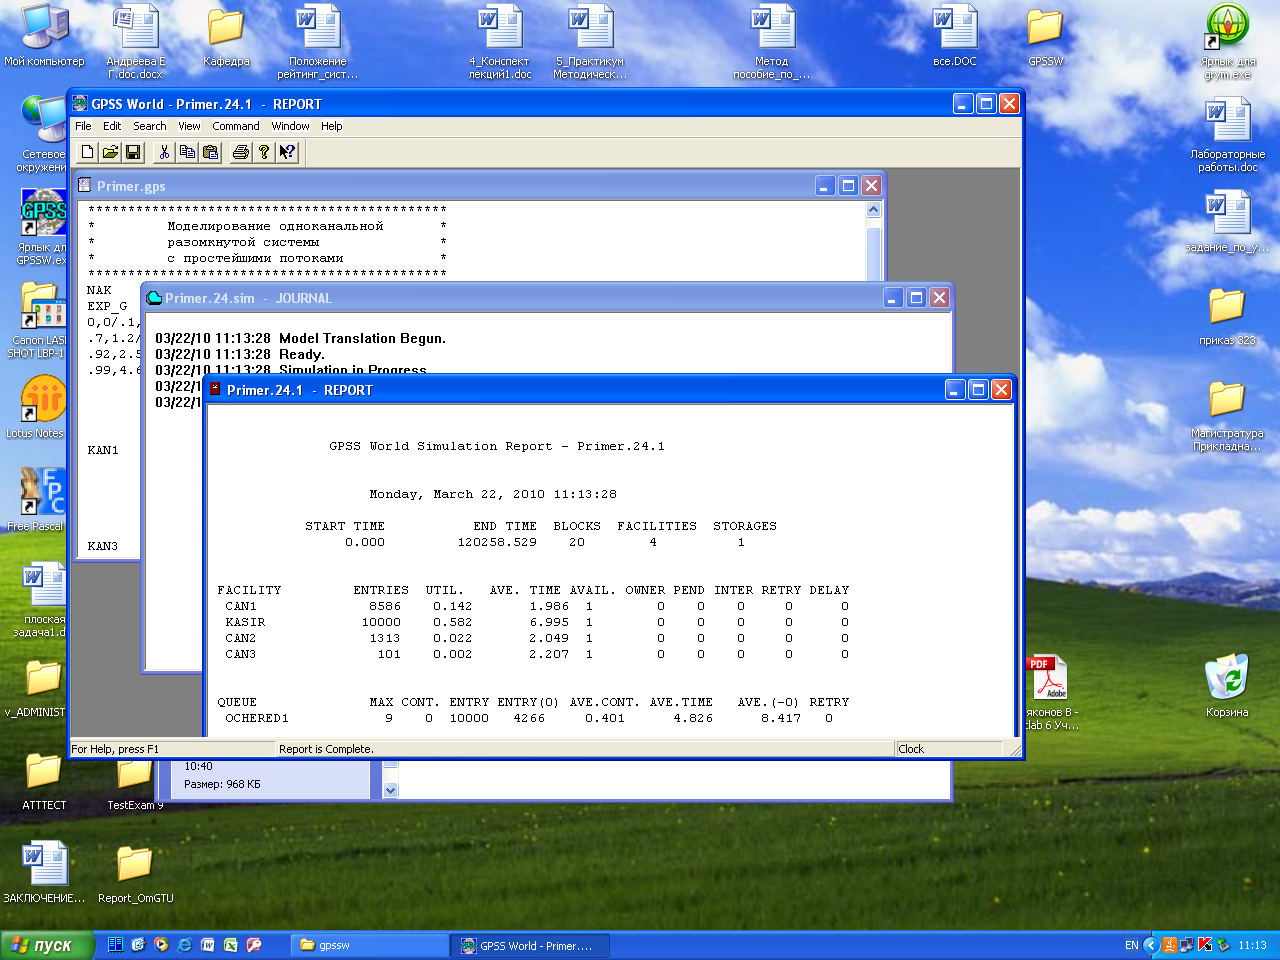Select the PDF document icon on desktop
Screen dimensions: 1280x960
(x=1049, y=692)
